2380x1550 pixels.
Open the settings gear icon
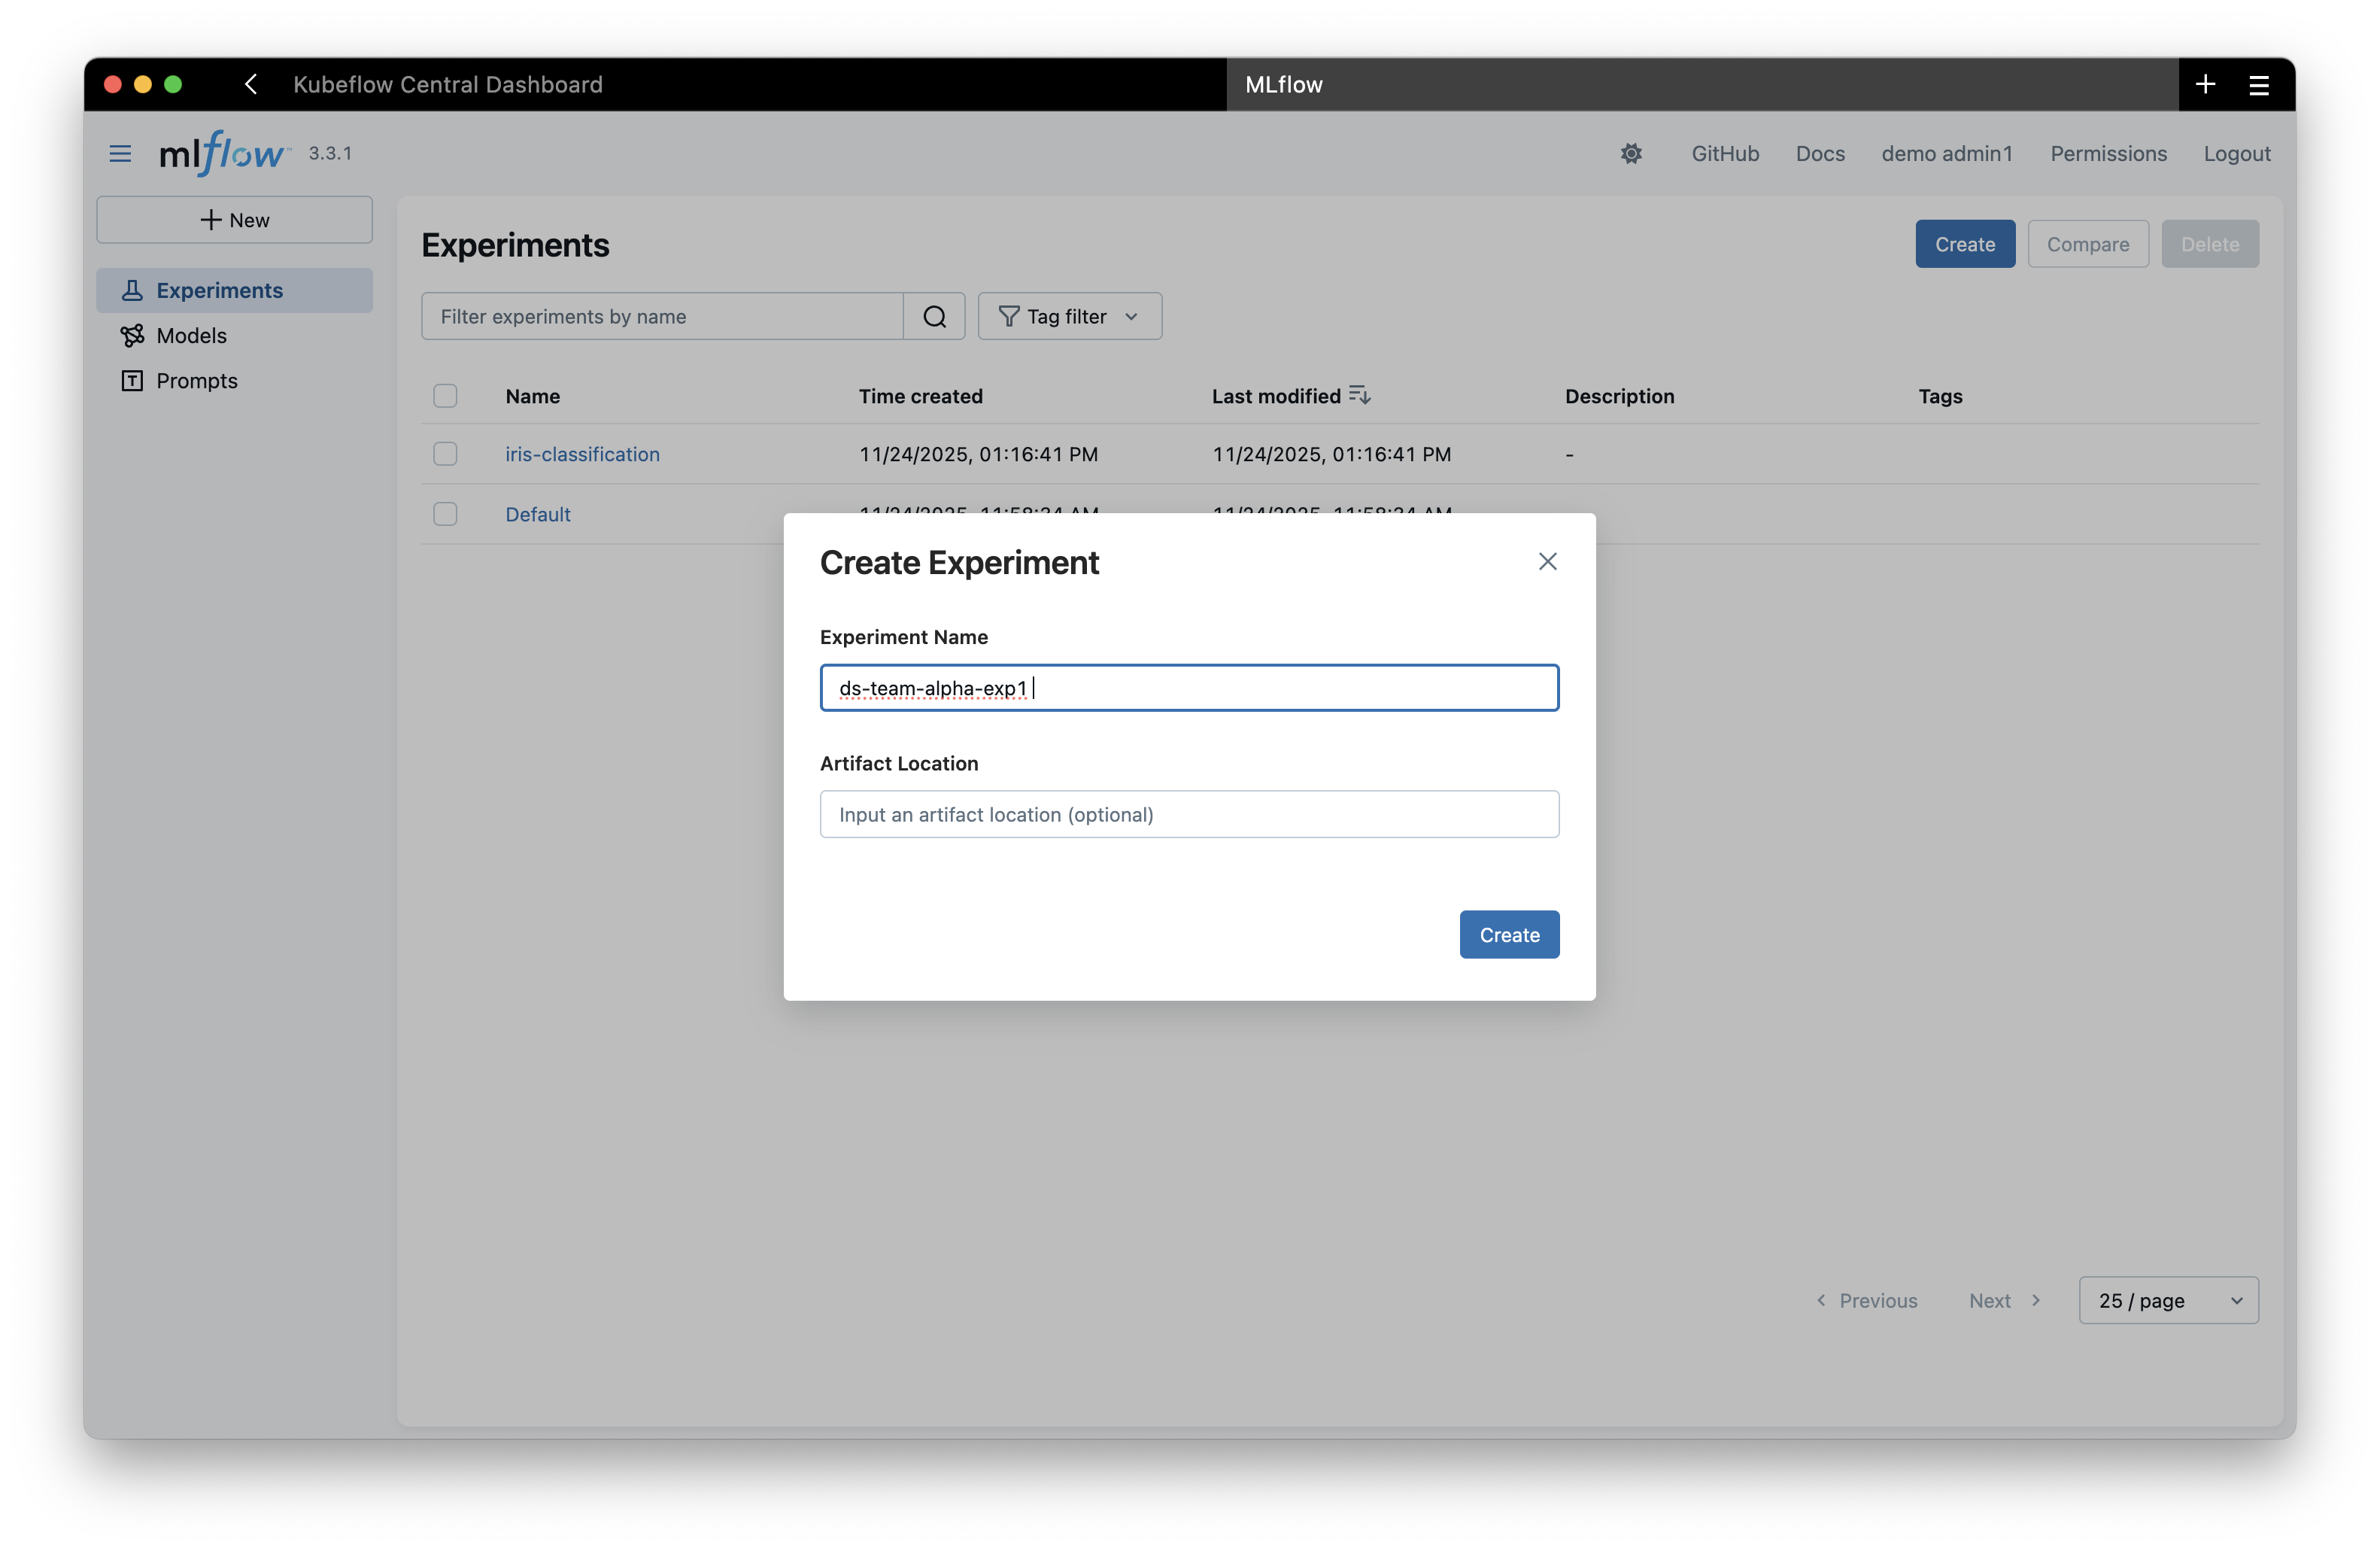(x=1632, y=153)
